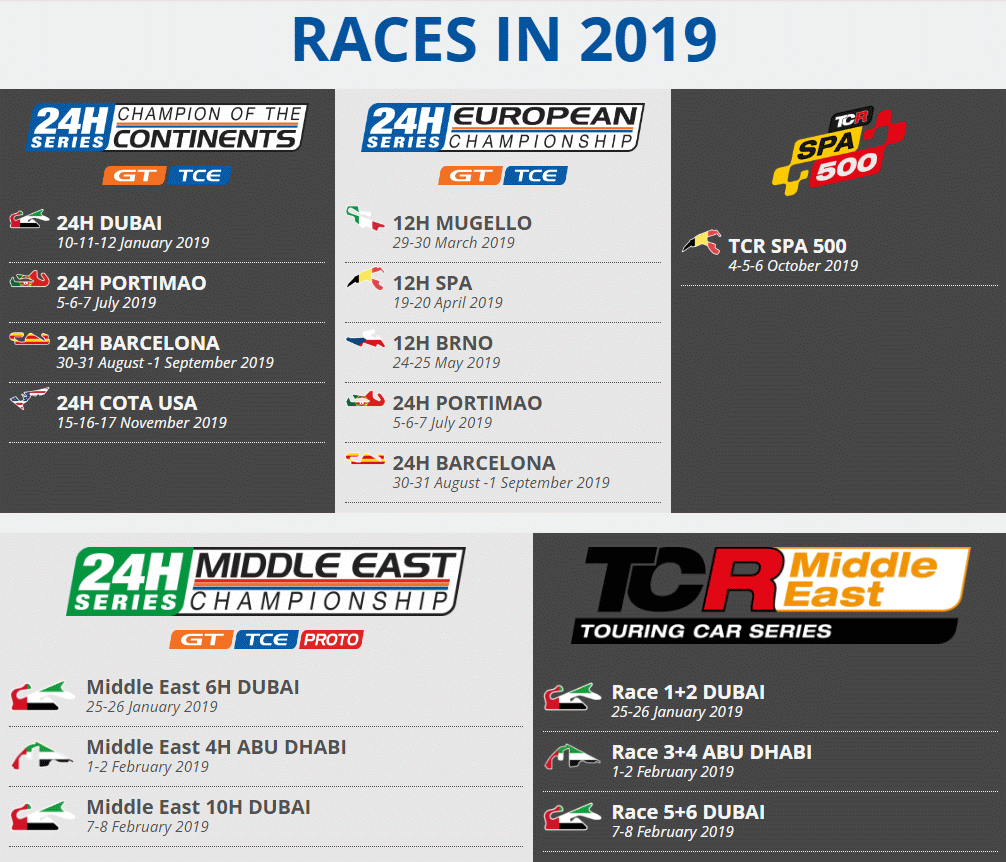Viewport: 1006px width, 862px height.
Task: Click the TCR Middle East Touring Car Series logo
Action: 770,594
